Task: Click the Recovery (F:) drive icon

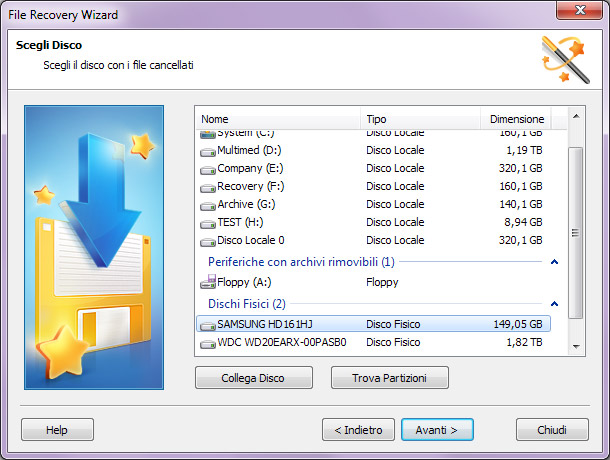Action: pyautogui.click(x=208, y=187)
